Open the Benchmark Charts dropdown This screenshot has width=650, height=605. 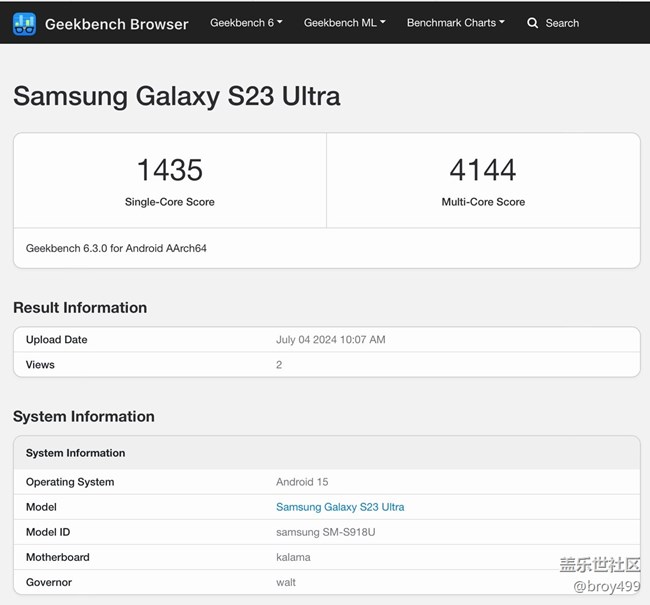click(455, 22)
